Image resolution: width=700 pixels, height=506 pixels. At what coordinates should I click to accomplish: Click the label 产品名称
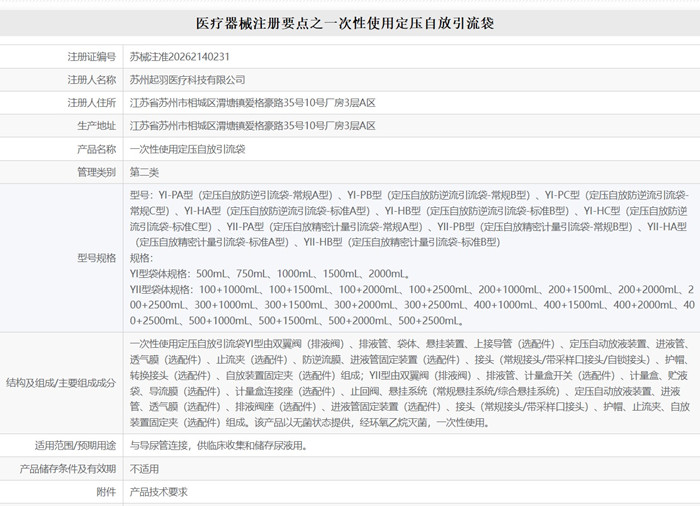tap(96, 149)
